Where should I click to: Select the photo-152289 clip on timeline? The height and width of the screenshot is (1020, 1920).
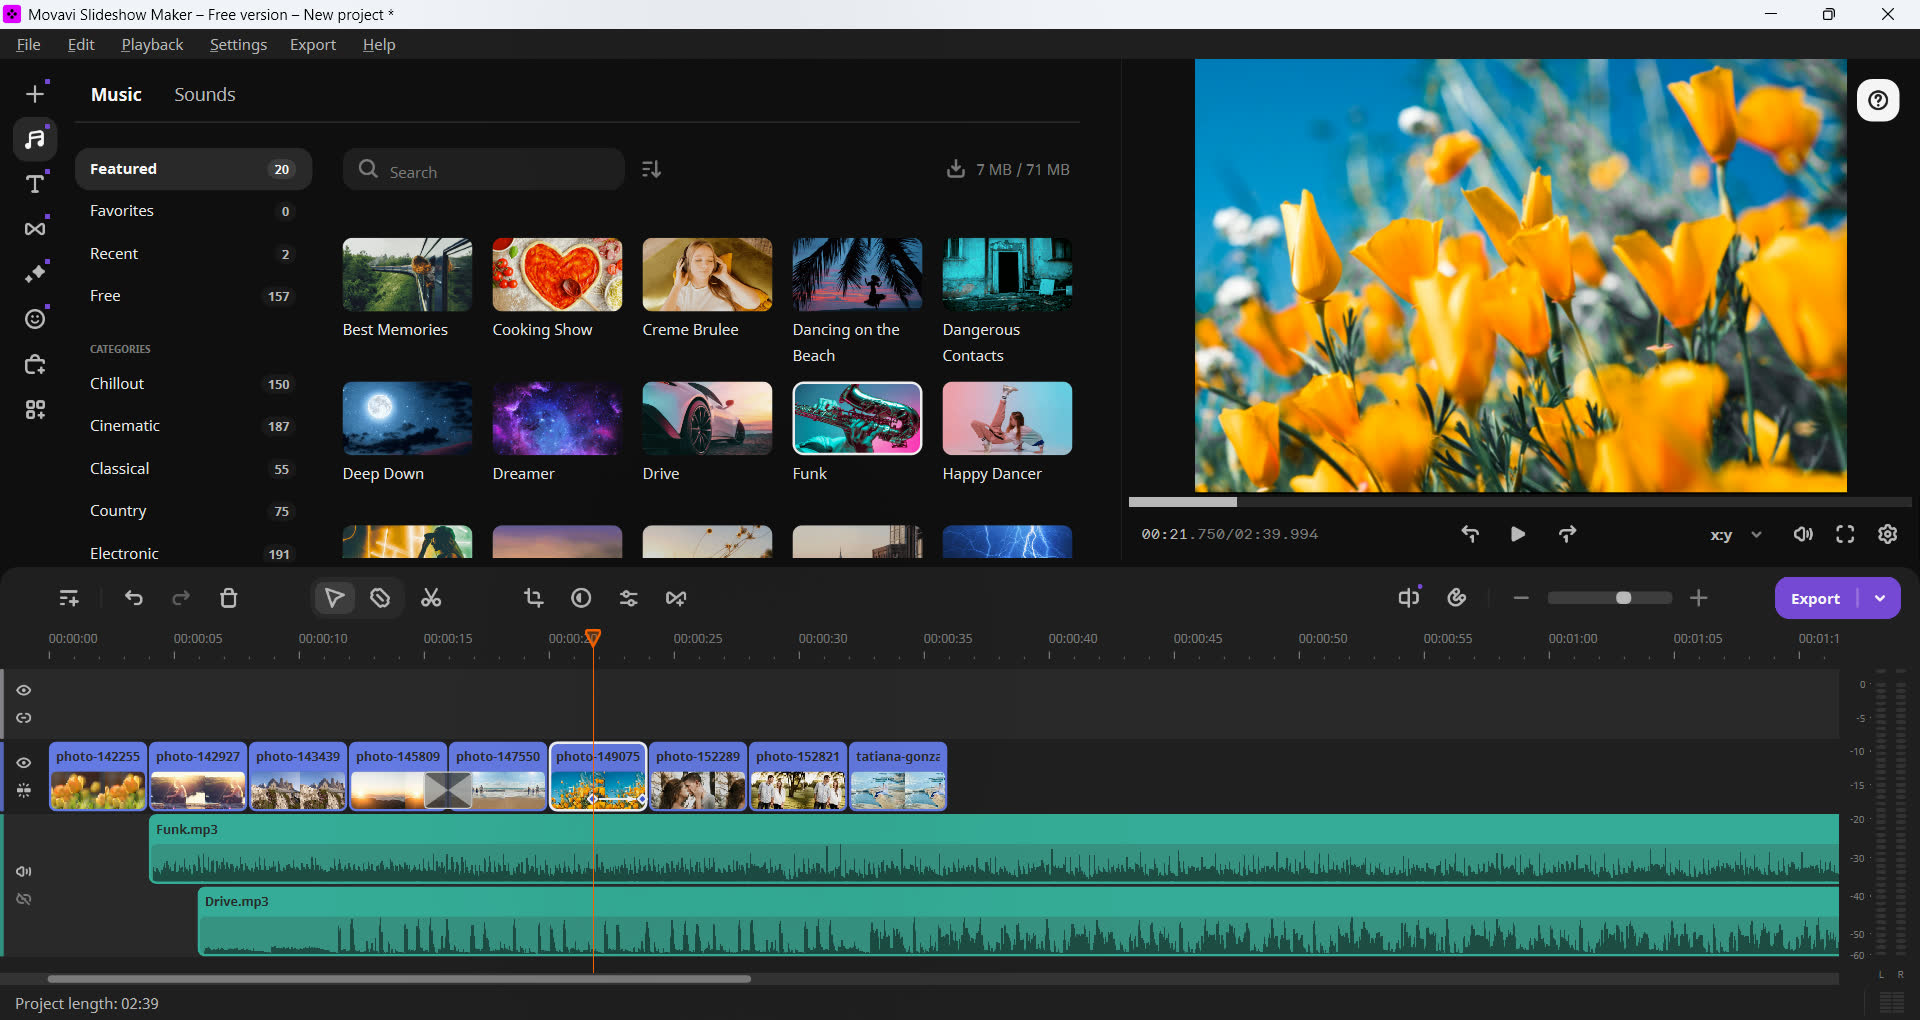pyautogui.click(x=698, y=776)
